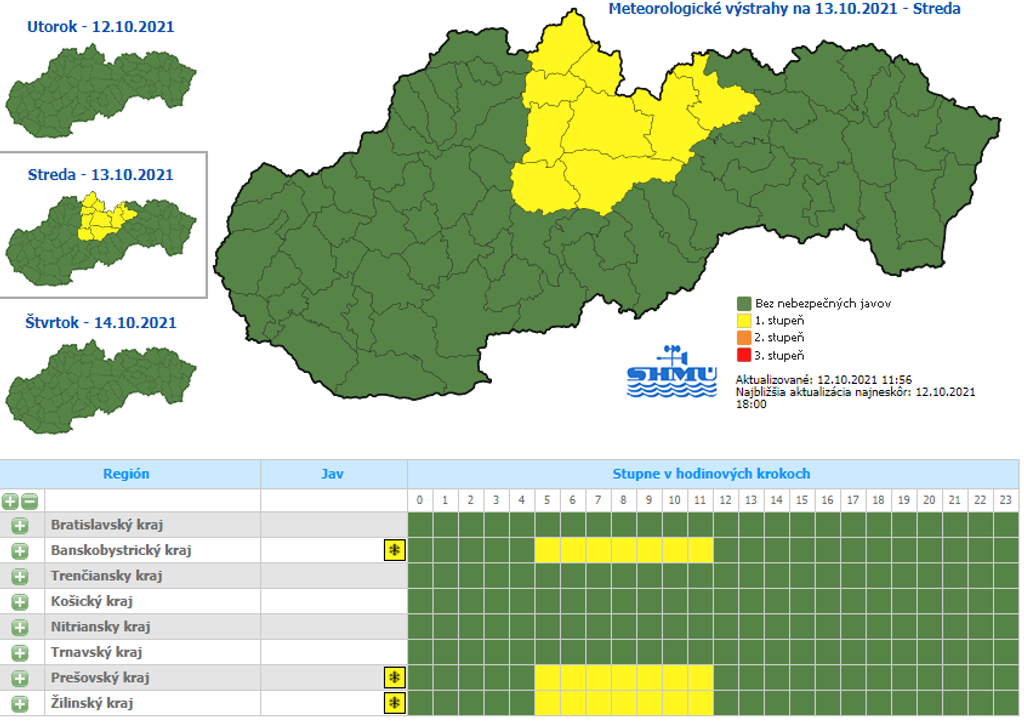Click the snowflake warning icon for Banskobystrický kraj

pos(395,550)
